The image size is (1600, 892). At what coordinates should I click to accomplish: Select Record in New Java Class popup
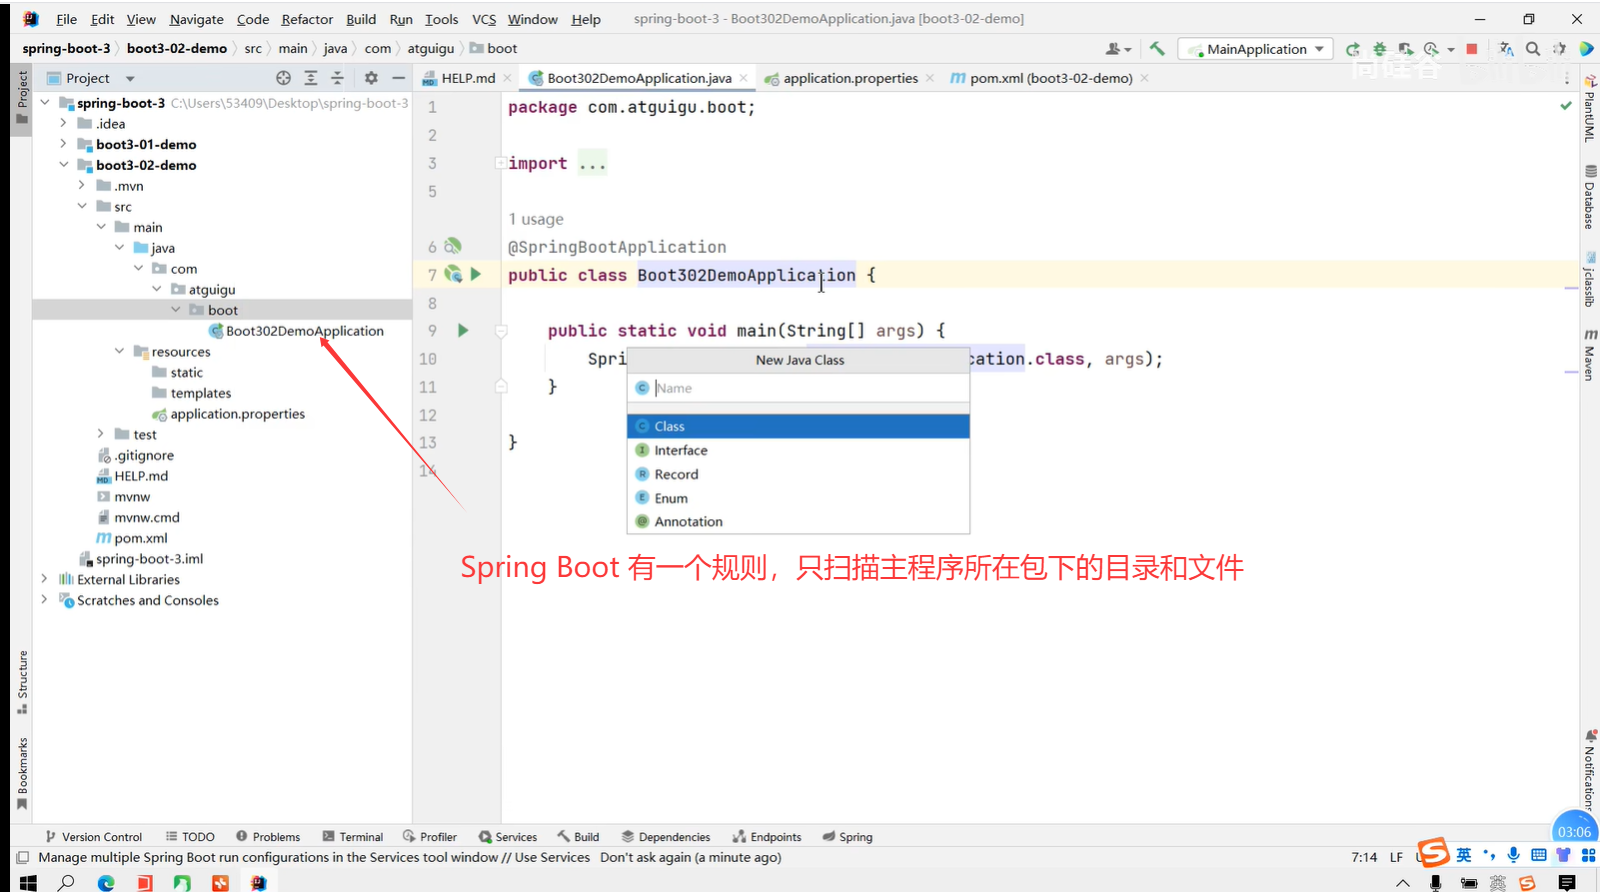tap(798, 474)
